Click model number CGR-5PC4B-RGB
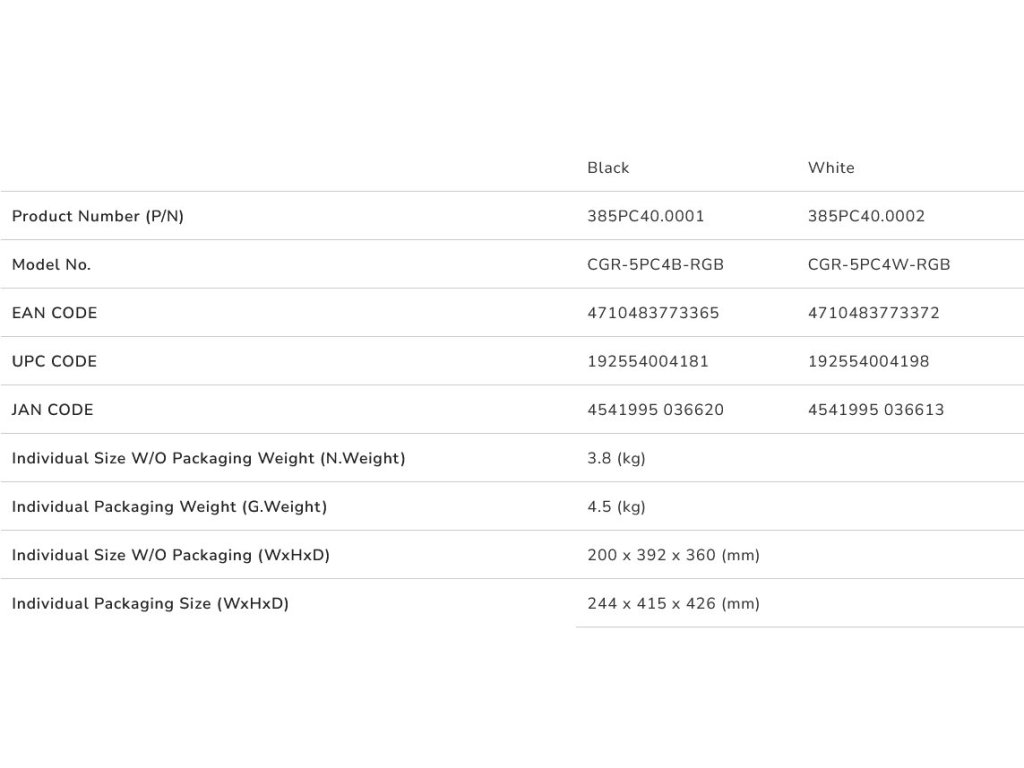Viewport: 1024px width, 768px height. 655,265
